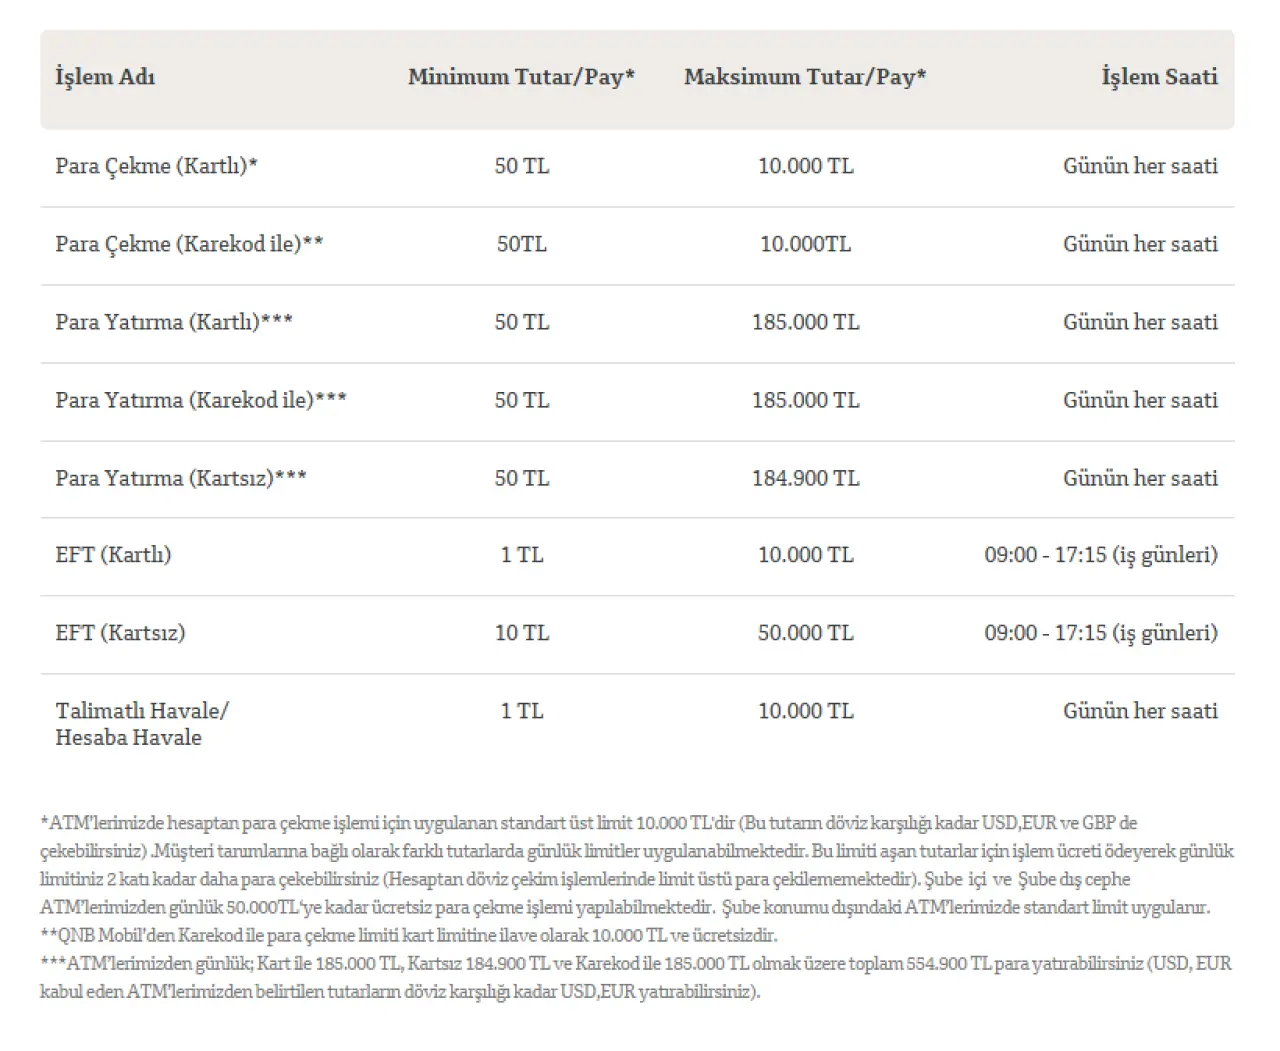The width and height of the screenshot is (1280, 1051).
Task: Select Talimatlı Havale/ Hesaba Havale label
Action: coord(142,724)
